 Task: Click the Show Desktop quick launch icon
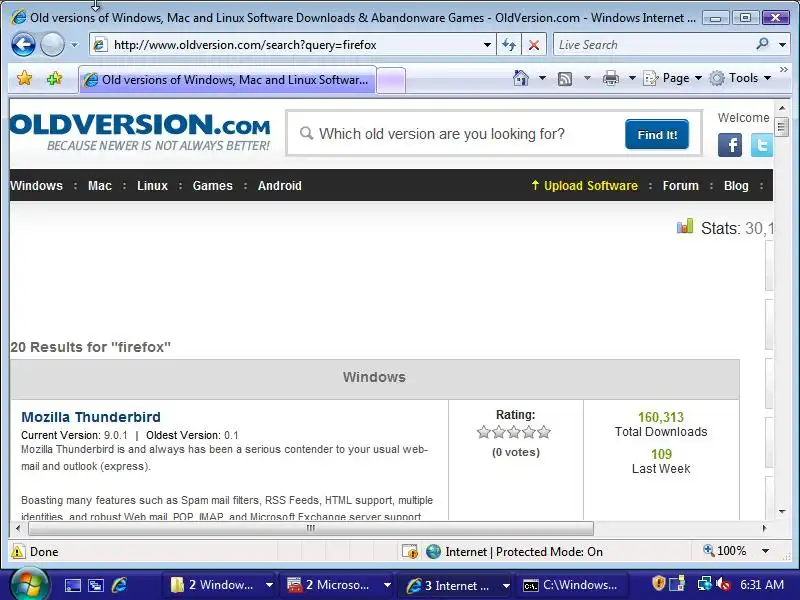point(72,585)
